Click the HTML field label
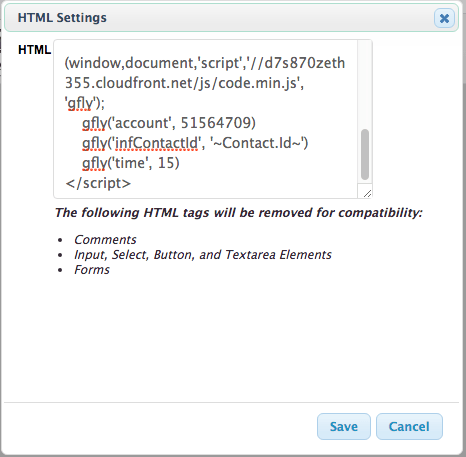 [x=34, y=50]
